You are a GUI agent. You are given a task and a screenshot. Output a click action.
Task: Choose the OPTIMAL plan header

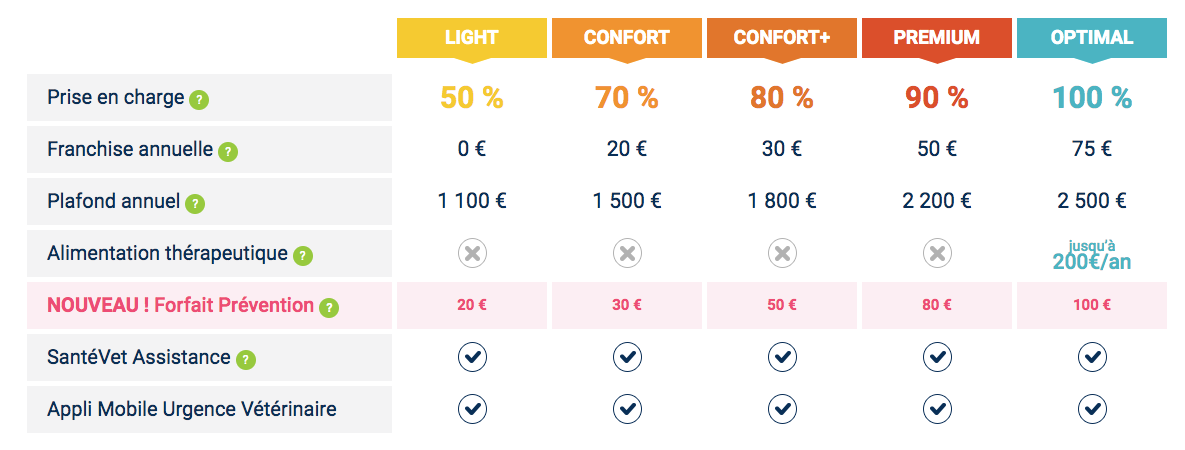(x=1091, y=38)
